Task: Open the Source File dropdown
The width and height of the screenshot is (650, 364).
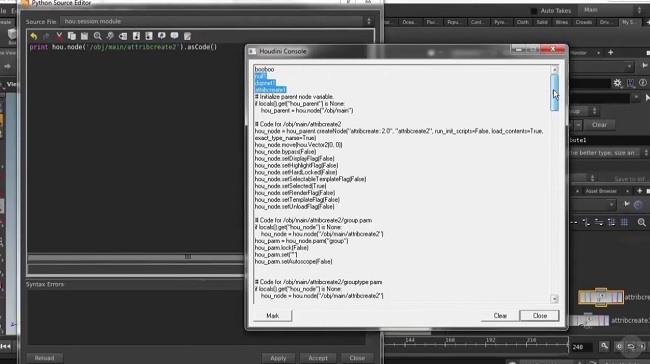Action: click(x=217, y=21)
